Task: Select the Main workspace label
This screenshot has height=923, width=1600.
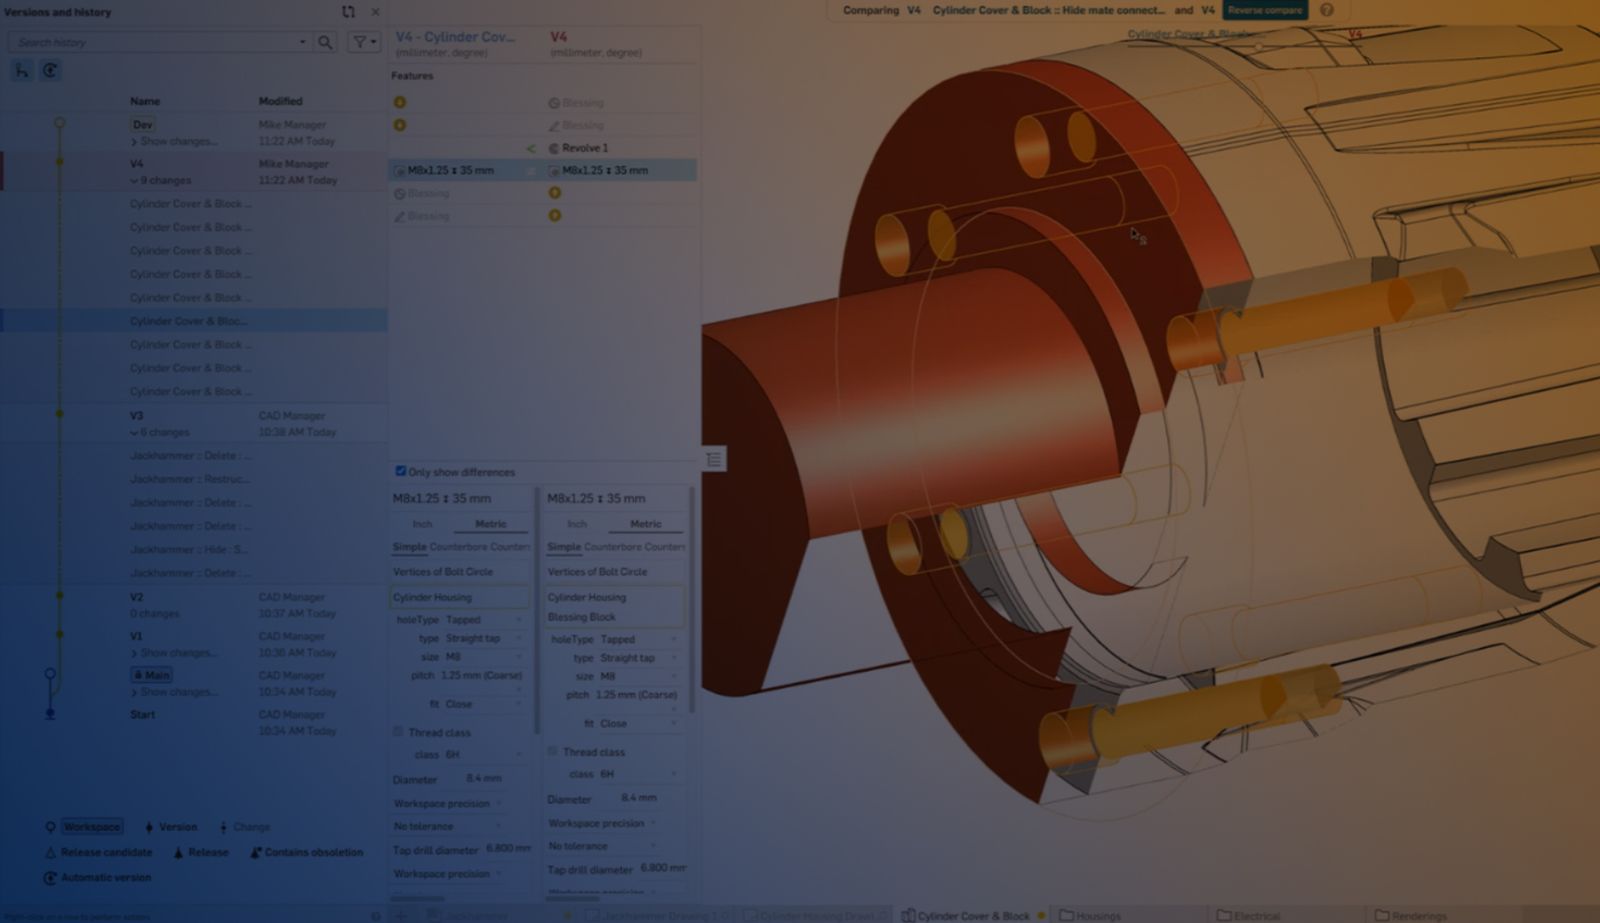Action: pyautogui.click(x=152, y=675)
